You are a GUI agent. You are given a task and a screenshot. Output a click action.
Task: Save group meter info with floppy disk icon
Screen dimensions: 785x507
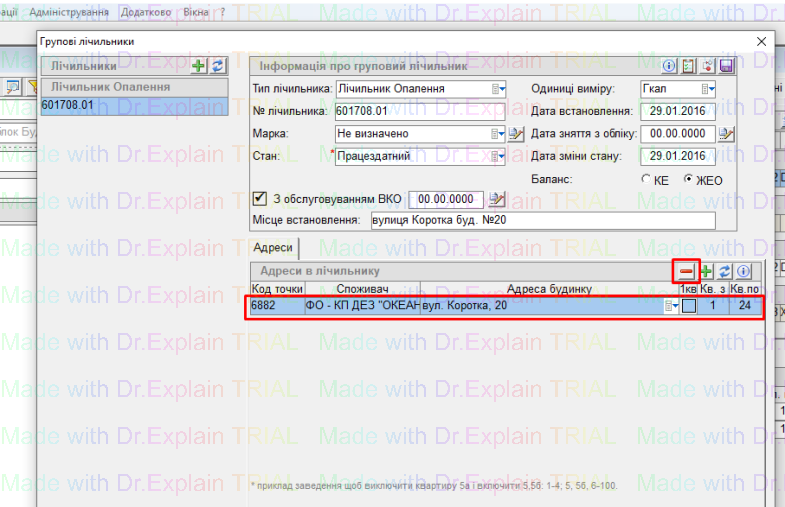727,67
